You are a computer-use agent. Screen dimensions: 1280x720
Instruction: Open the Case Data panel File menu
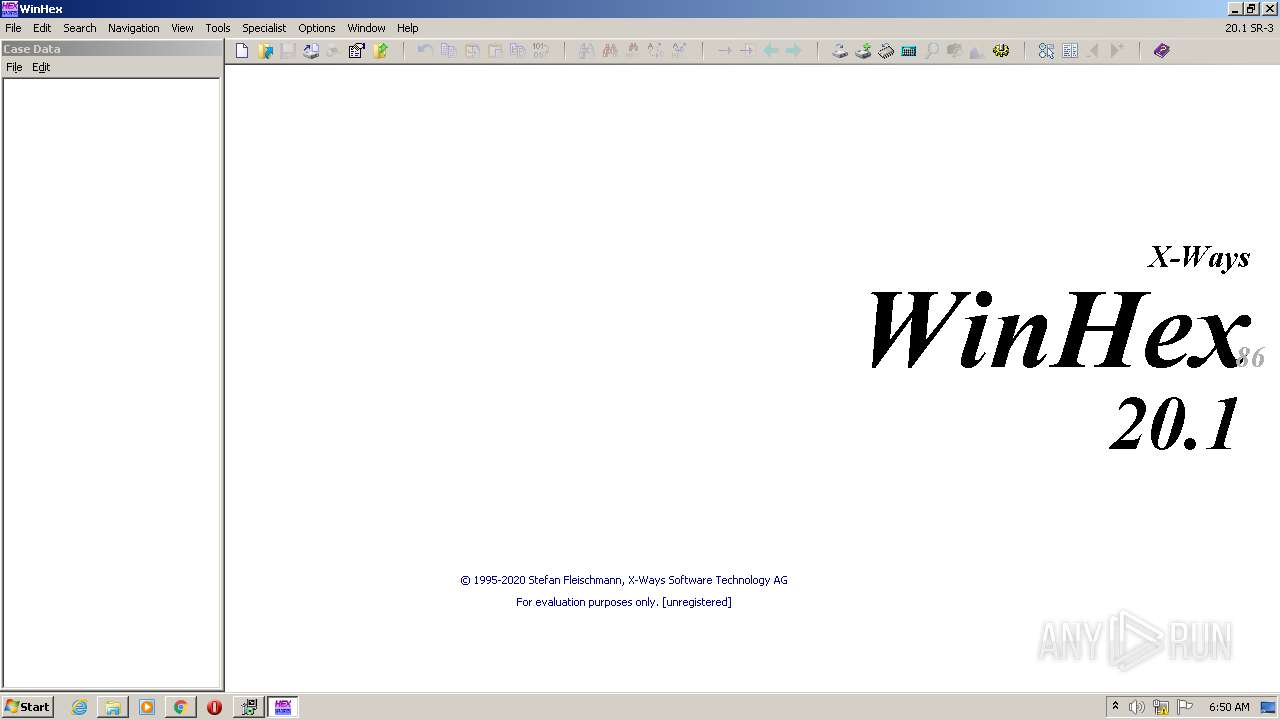point(14,67)
